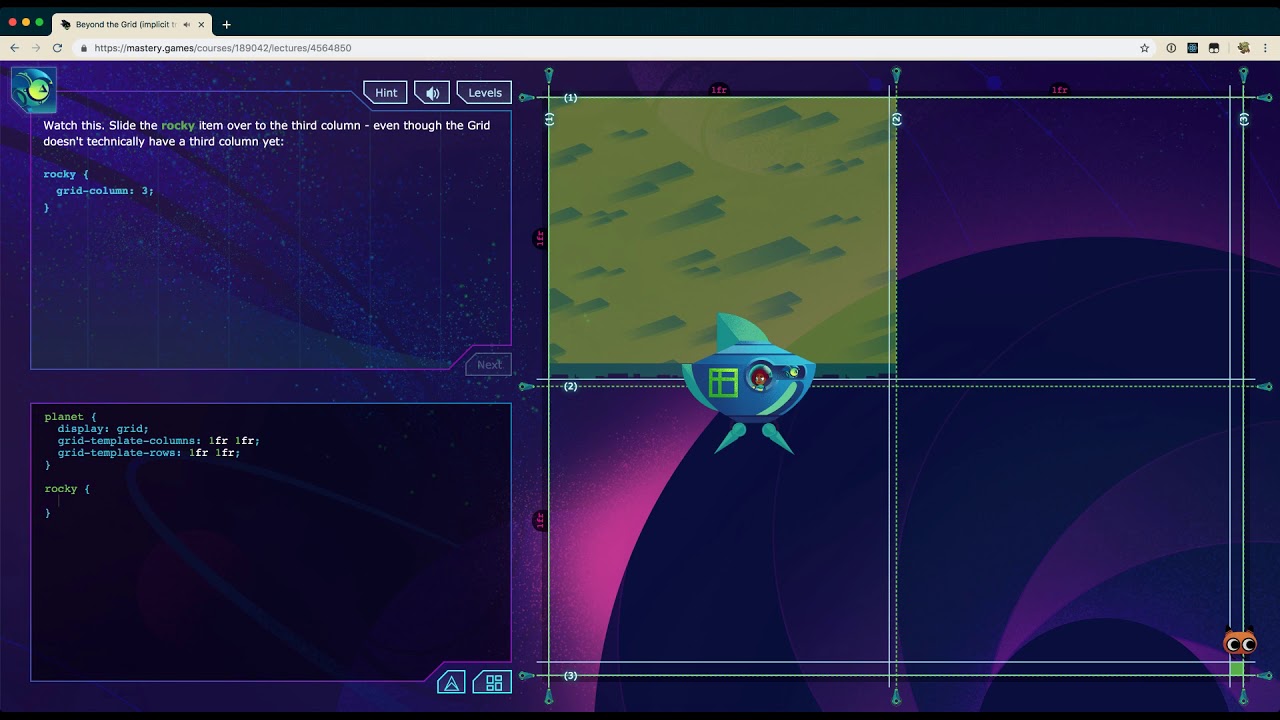Image resolution: width=1280 pixels, height=720 pixels.
Task: Toggle the grid layout icon below editor
Action: coord(493,683)
